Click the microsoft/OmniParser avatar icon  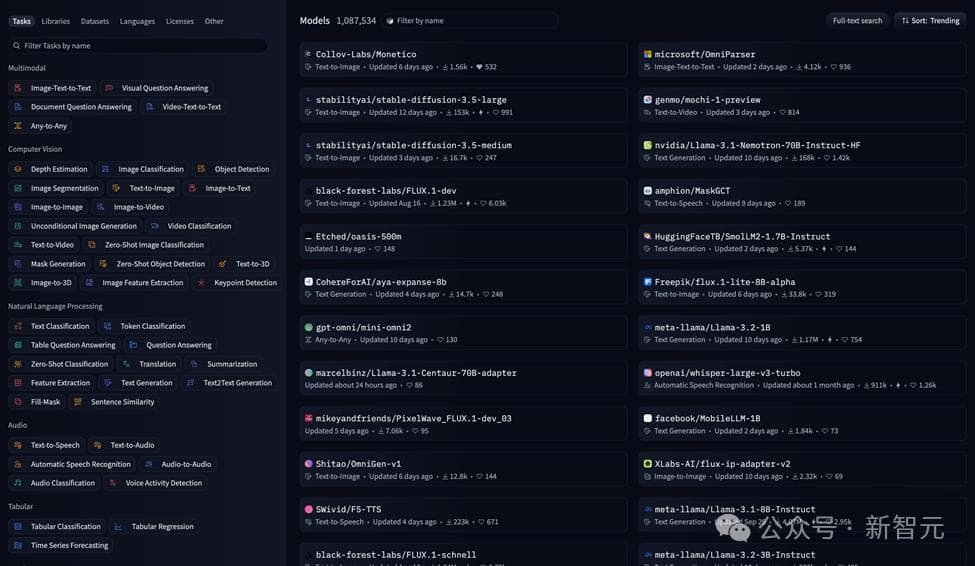(648, 54)
